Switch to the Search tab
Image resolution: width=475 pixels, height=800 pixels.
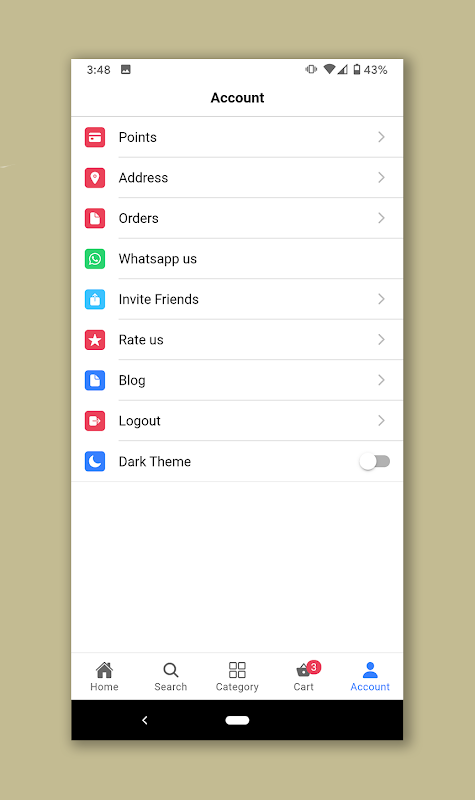point(171,677)
